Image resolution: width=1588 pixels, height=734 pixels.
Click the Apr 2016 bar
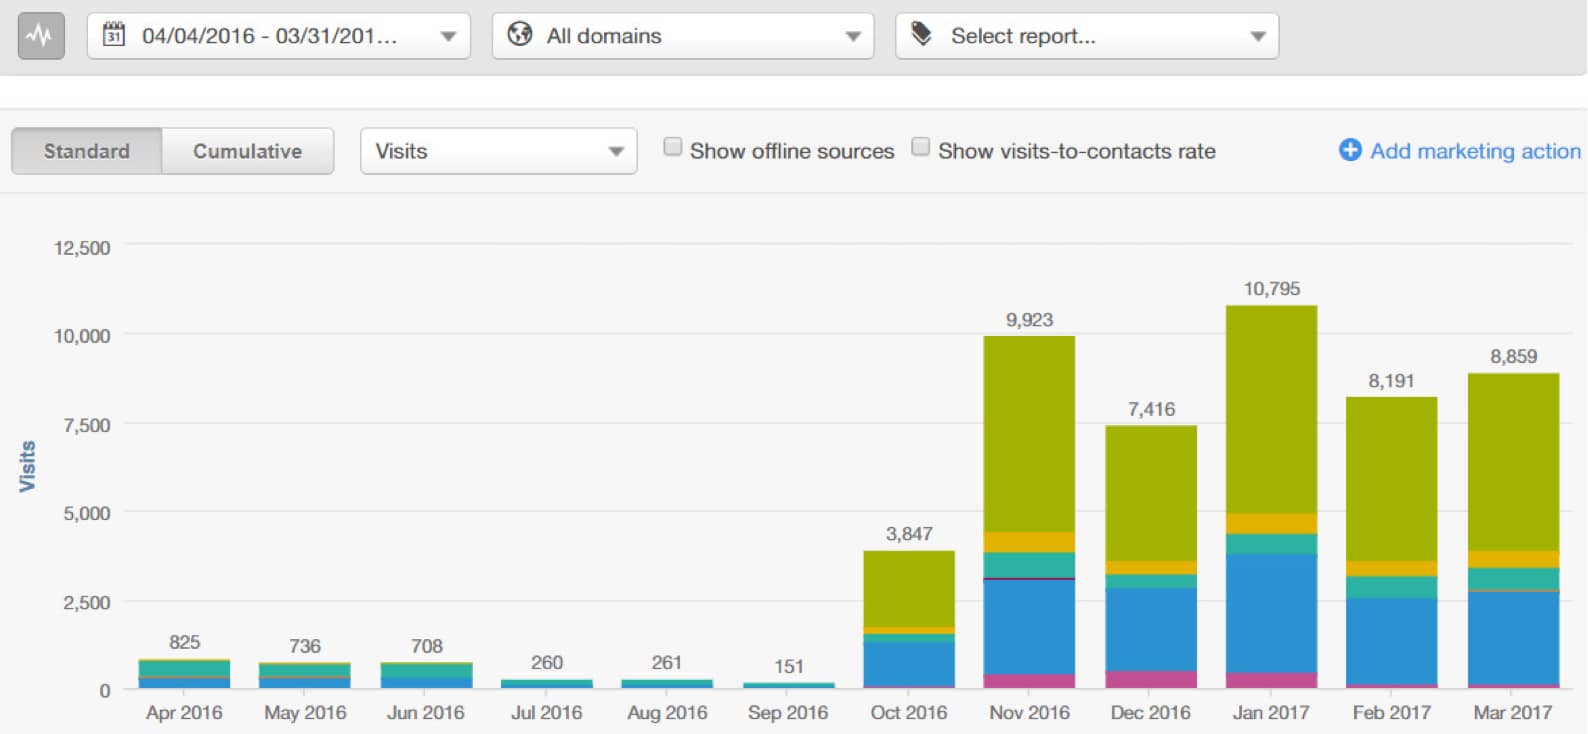(x=184, y=674)
